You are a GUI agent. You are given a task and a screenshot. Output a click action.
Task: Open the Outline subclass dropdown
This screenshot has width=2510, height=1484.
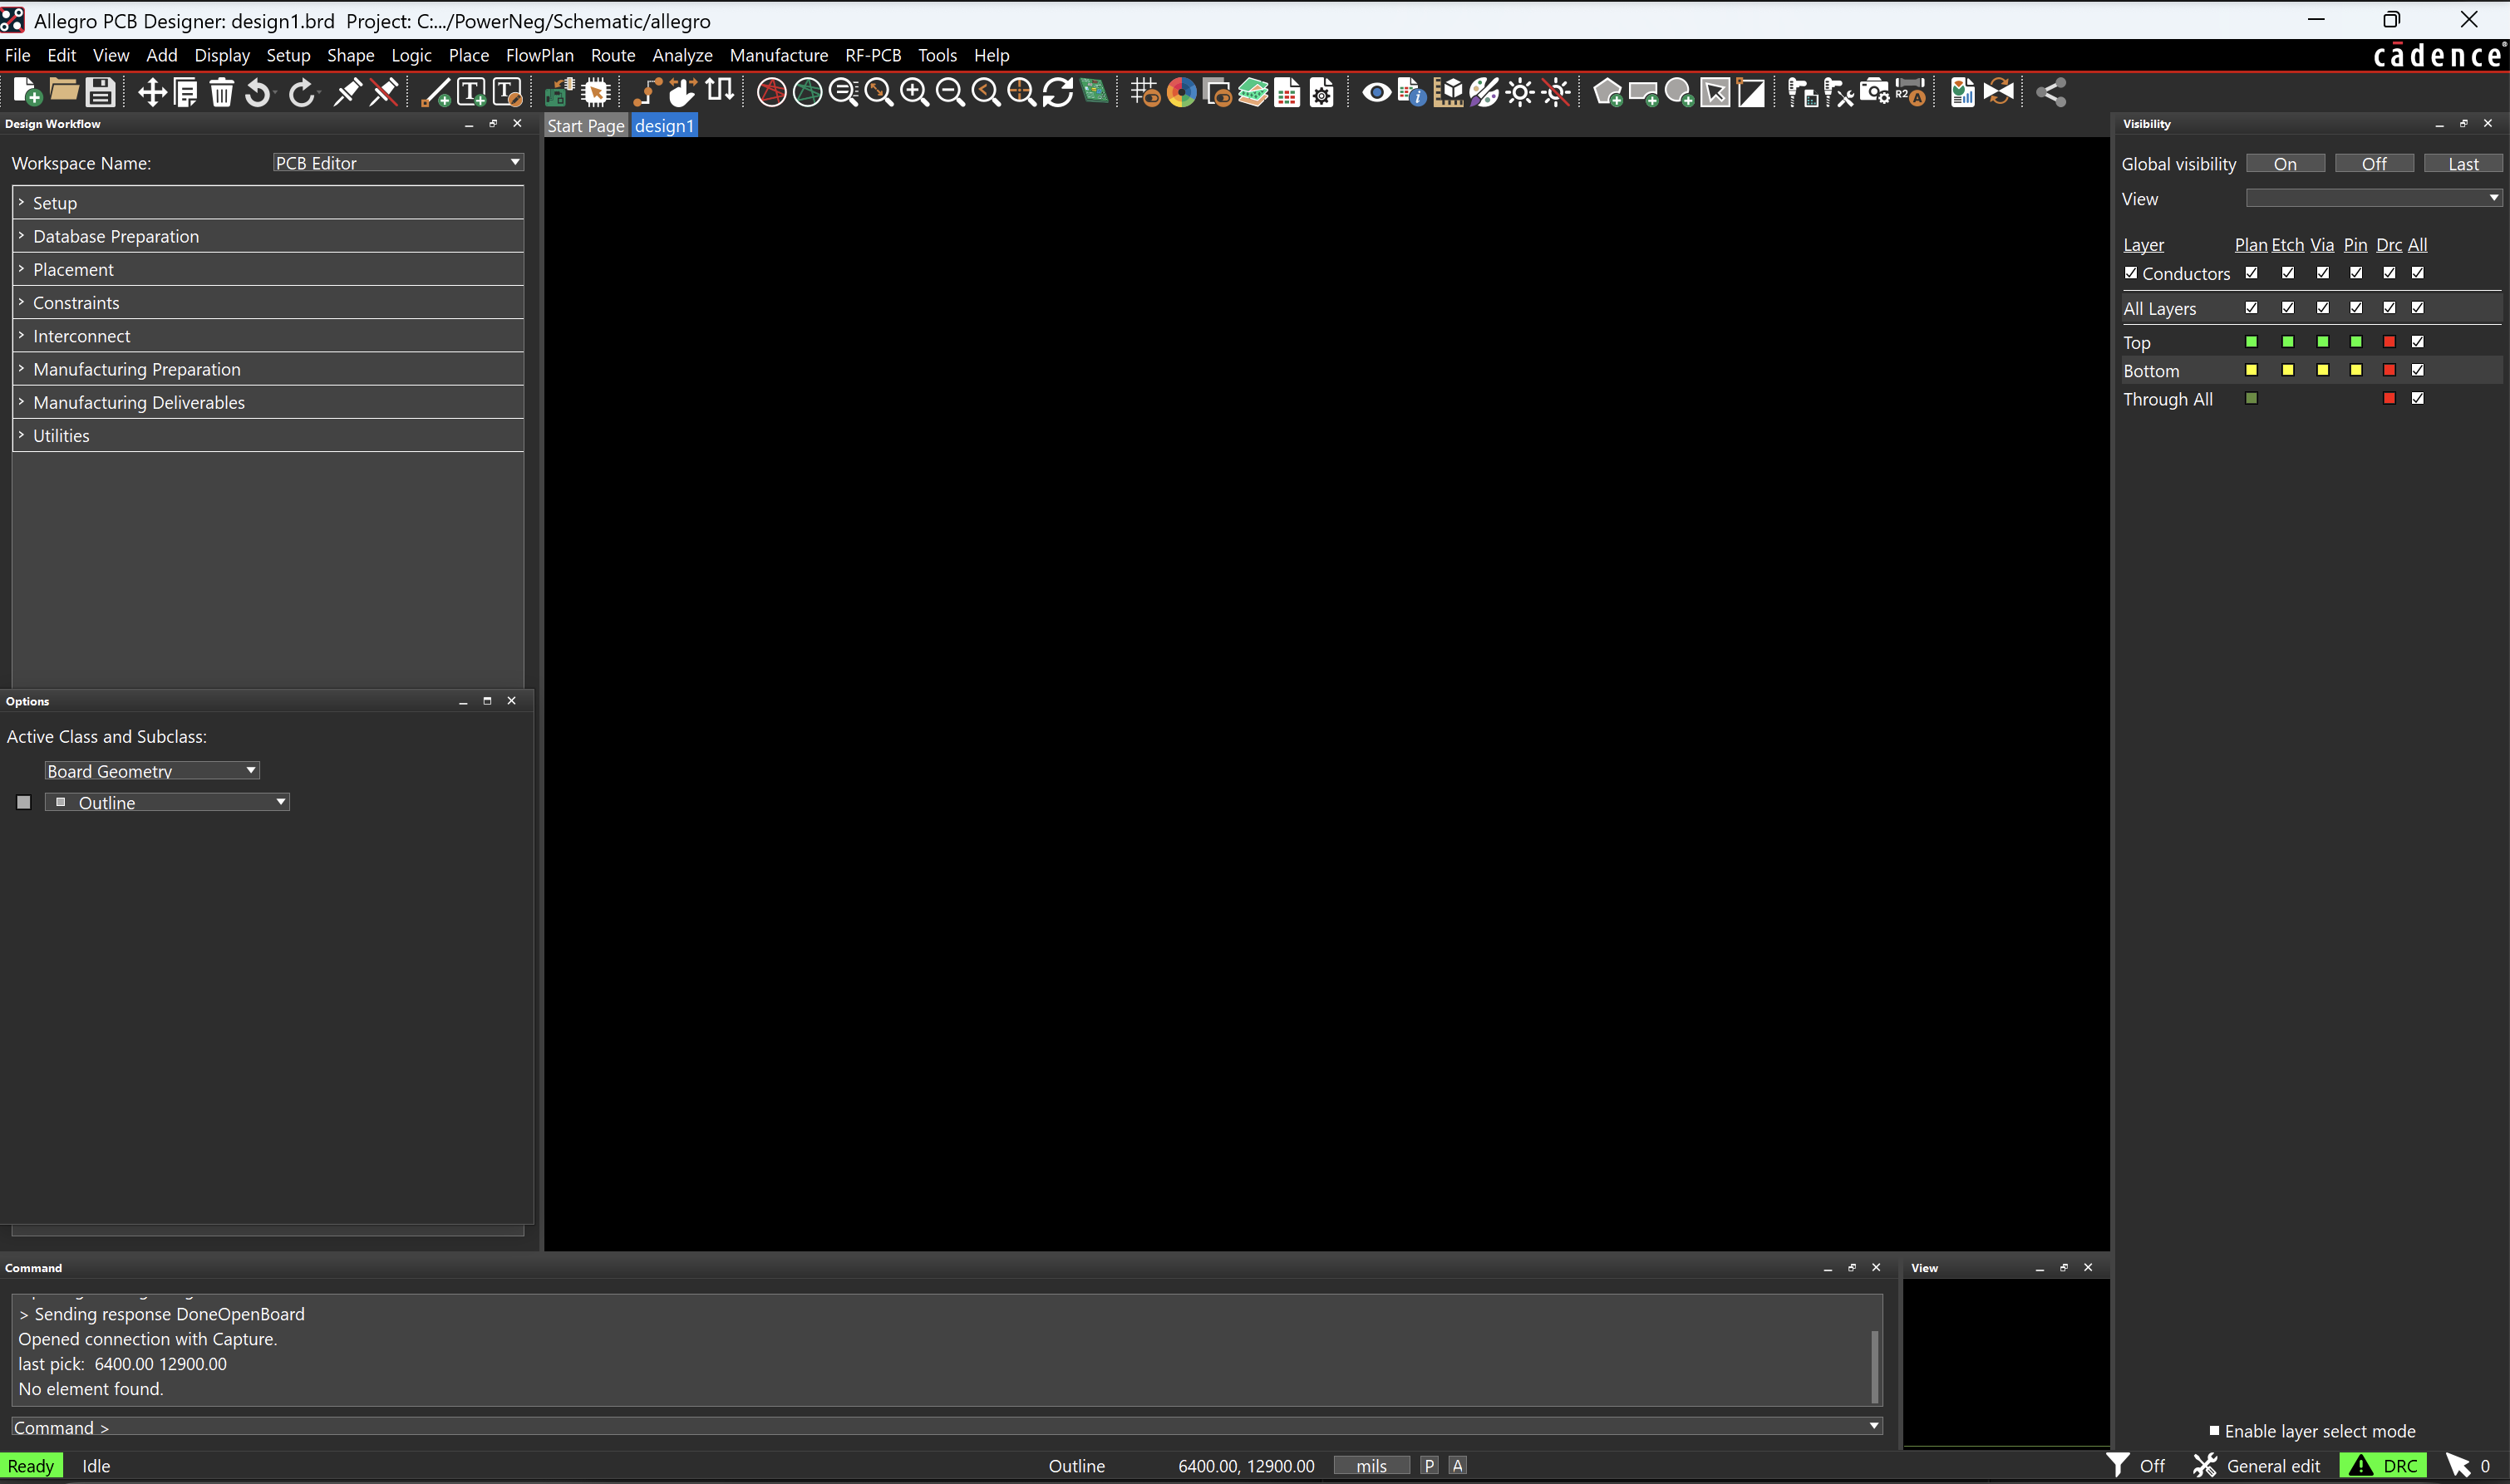(x=167, y=802)
